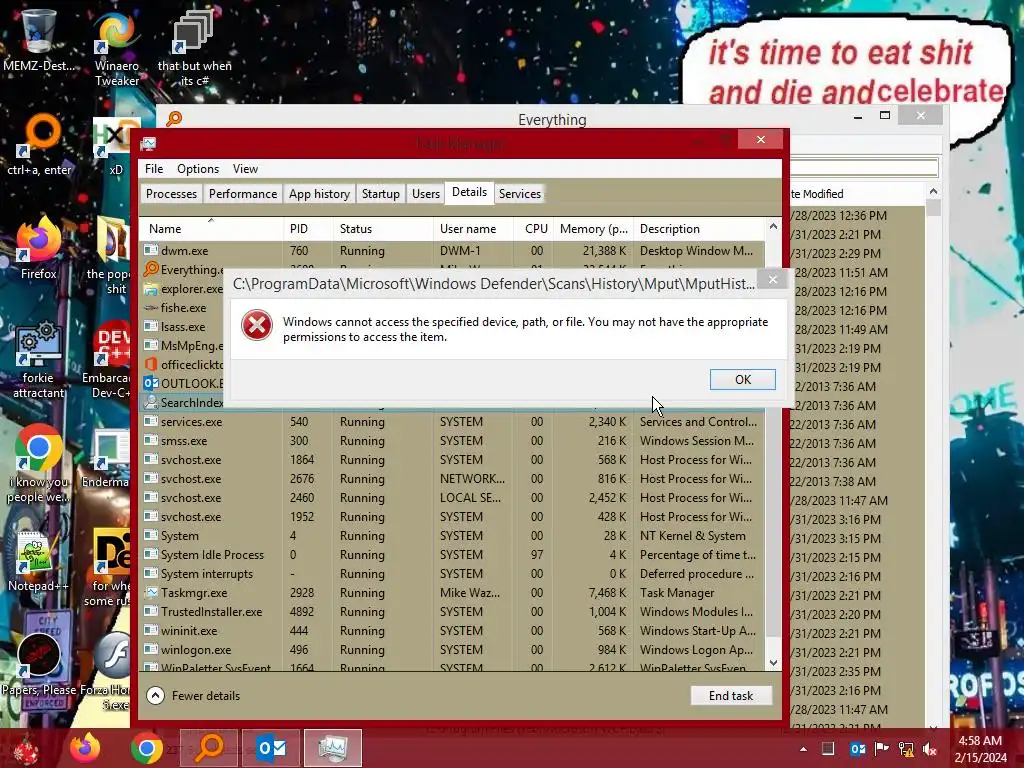Open the File menu in Task Manager
This screenshot has width=1024, height=768.
coord(154,168)
